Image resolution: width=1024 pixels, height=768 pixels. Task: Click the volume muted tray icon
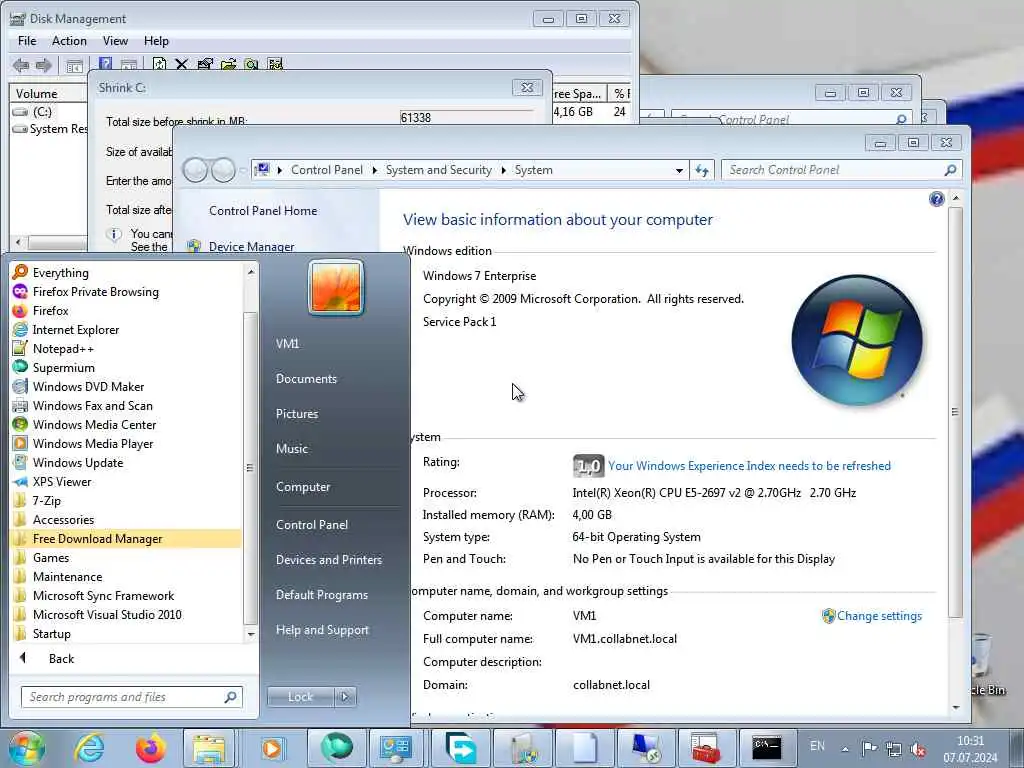click(918, 749)
